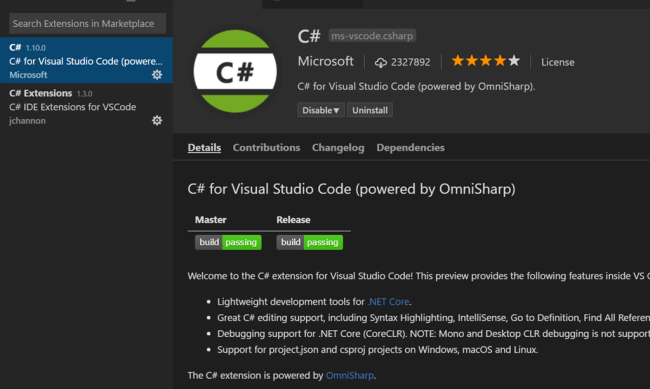Click the Master build passing badge
Screen dimensions: 650x389
coord(228,242)
